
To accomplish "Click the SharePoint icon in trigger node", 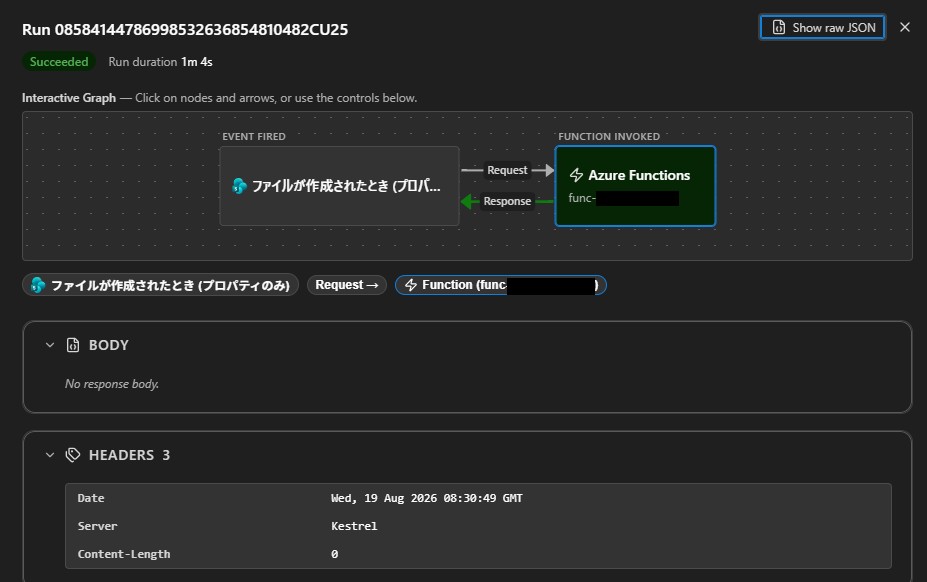I will 239,186.
